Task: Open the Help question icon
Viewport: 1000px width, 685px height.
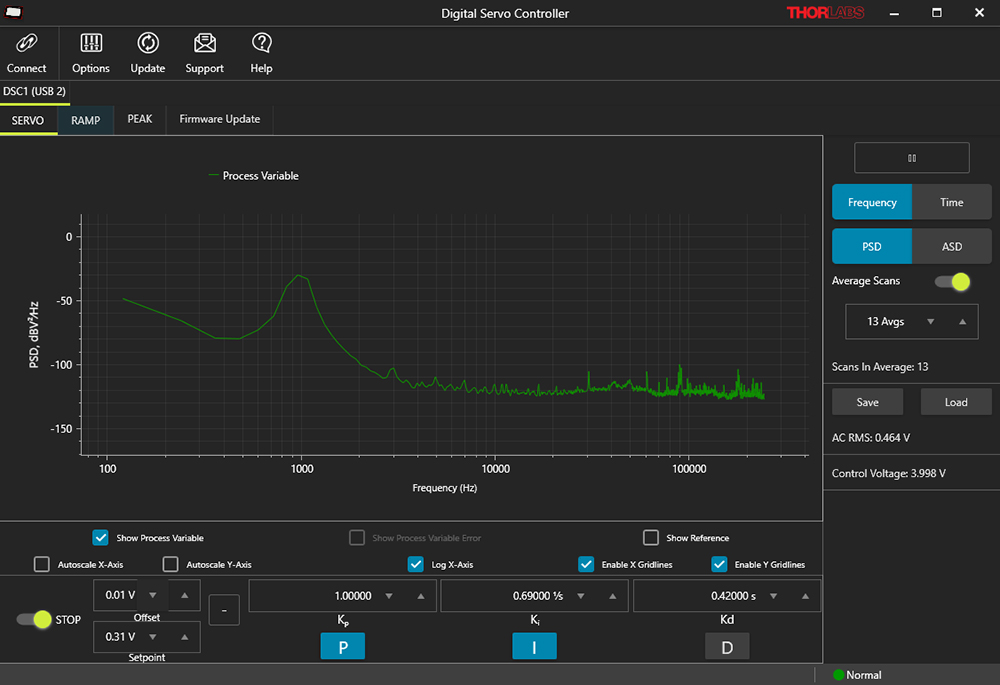Action: [261, 44]
